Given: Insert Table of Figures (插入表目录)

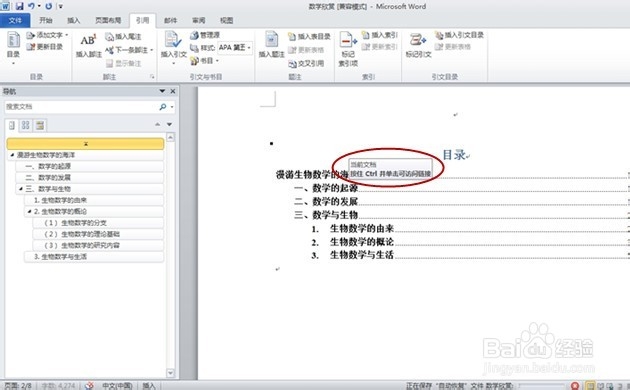Looking at the screenshot, I should 309,37.
